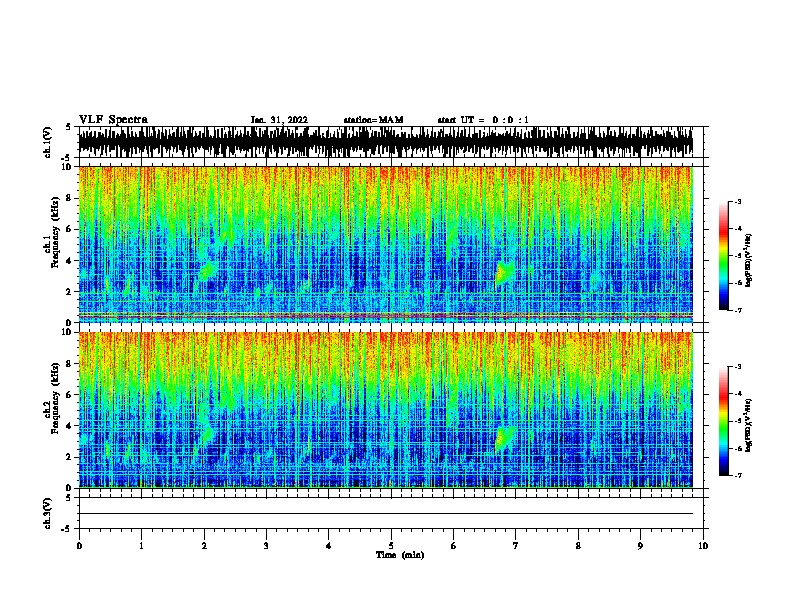Click the ch.2 spectrogram emission burst near minute 7
The width and height of the screenshot is (792, 612).
pyautogui.click(x=505, y=437)
